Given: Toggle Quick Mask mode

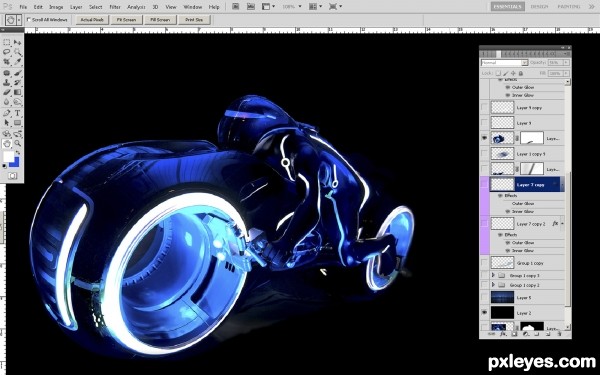Looking at the screenshot, I should point(12,176).
